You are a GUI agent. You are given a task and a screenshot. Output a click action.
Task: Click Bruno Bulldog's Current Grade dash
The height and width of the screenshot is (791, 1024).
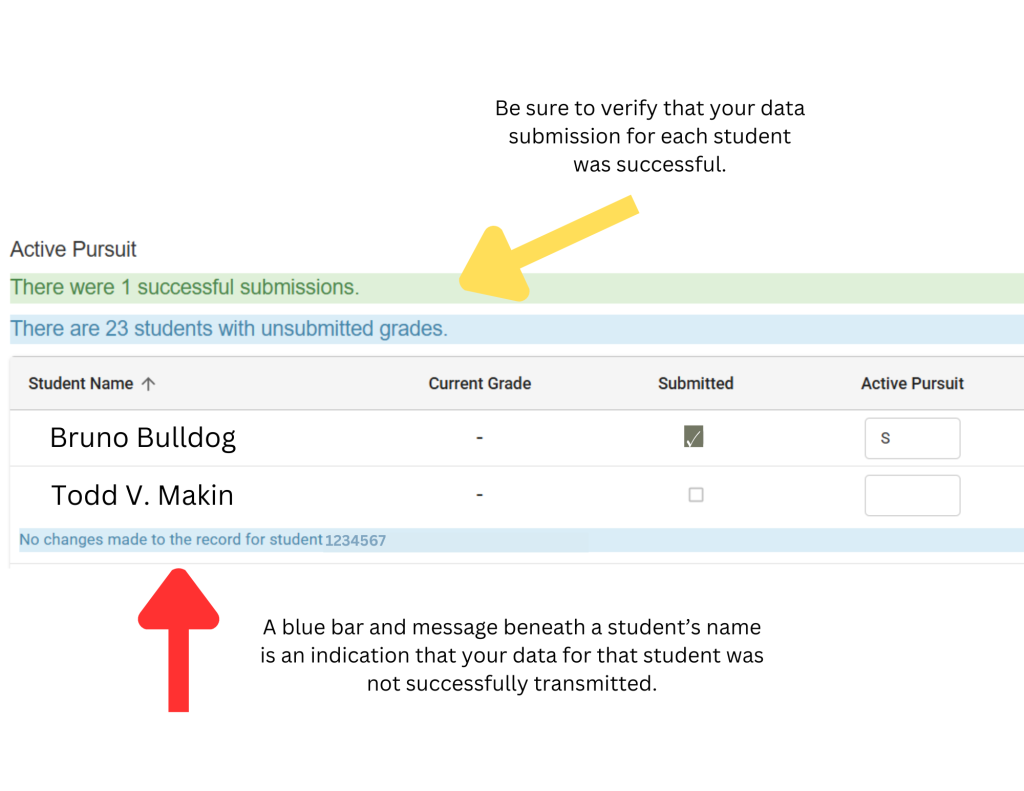[480, 438]
